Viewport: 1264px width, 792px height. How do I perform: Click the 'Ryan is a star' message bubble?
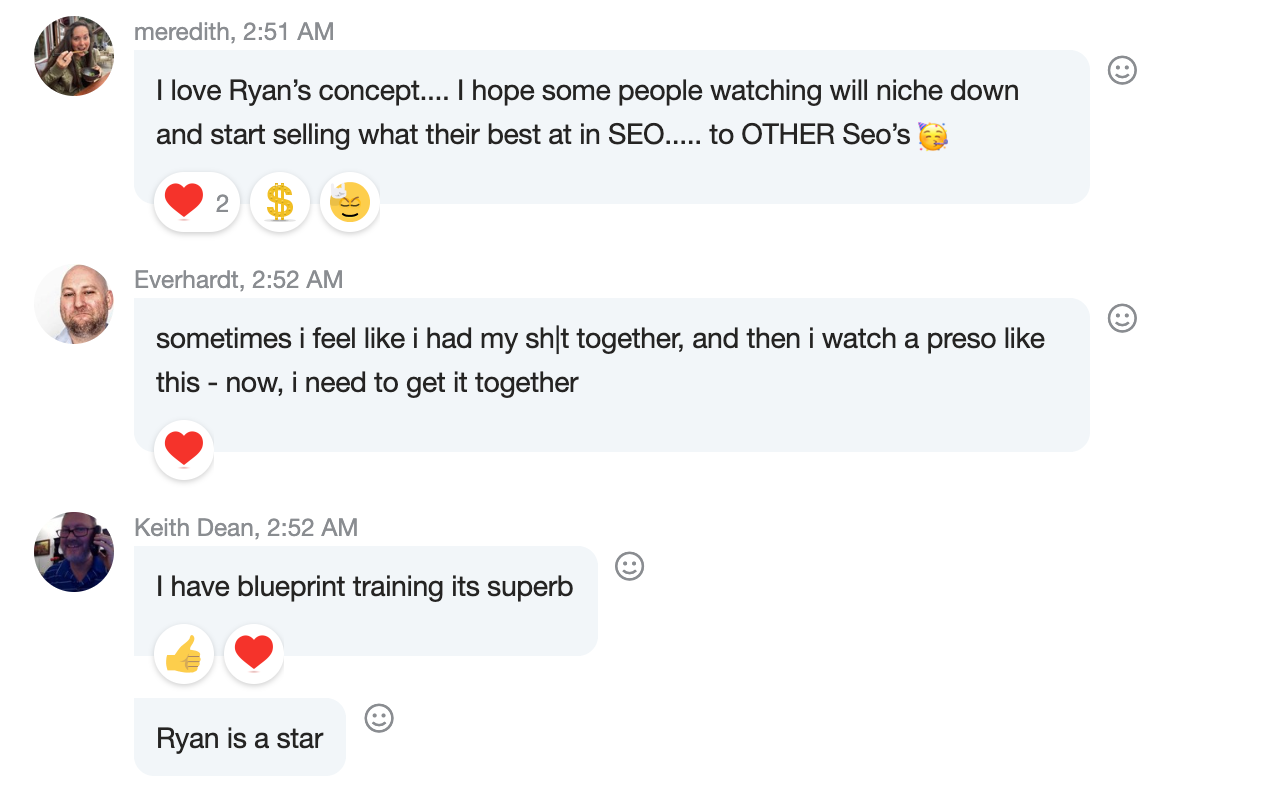click(x=240, y=738)
